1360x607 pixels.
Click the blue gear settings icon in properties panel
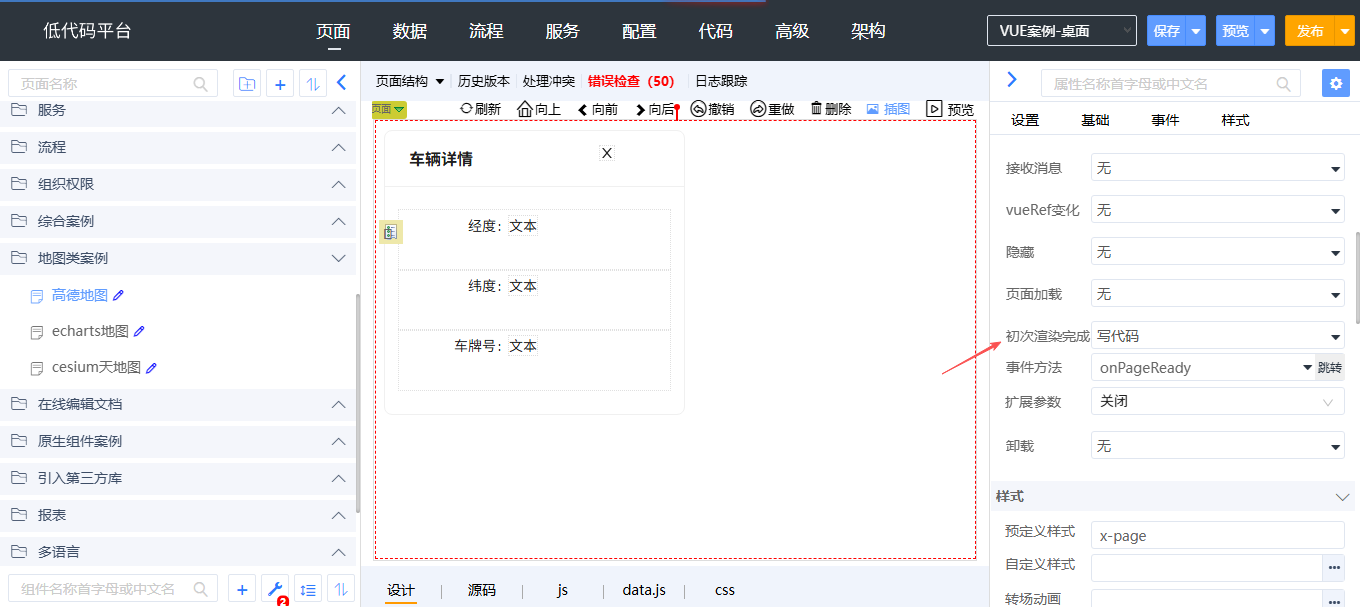1335,83
